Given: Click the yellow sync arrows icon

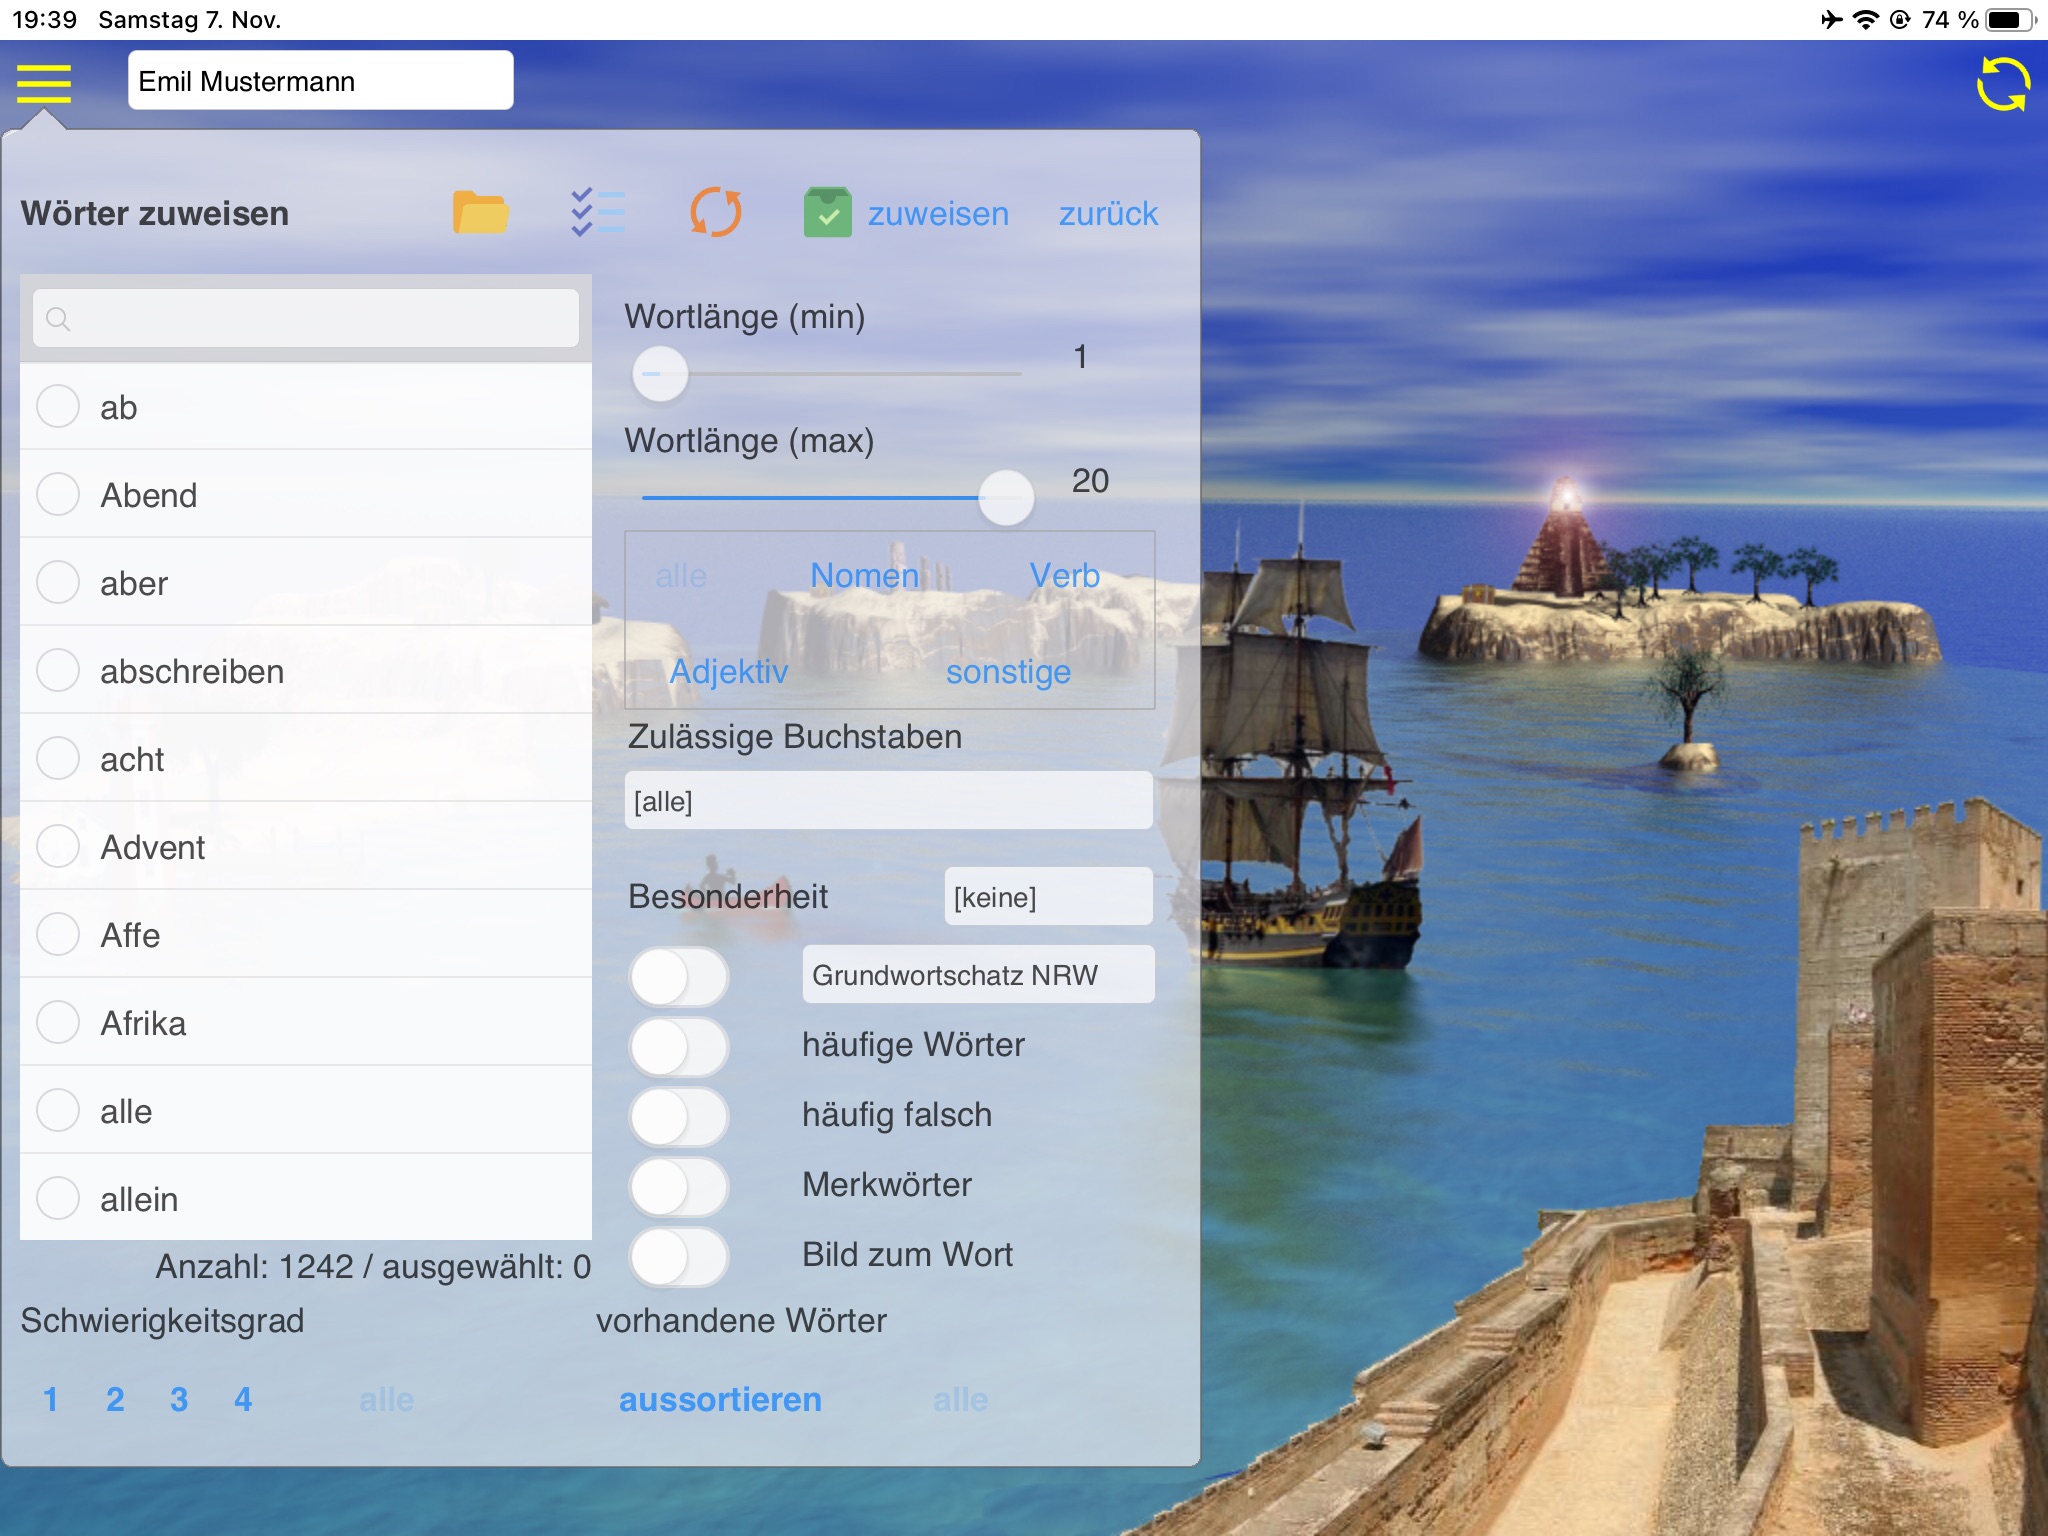Looking at the screenshot, I should tap(2003, 84).
